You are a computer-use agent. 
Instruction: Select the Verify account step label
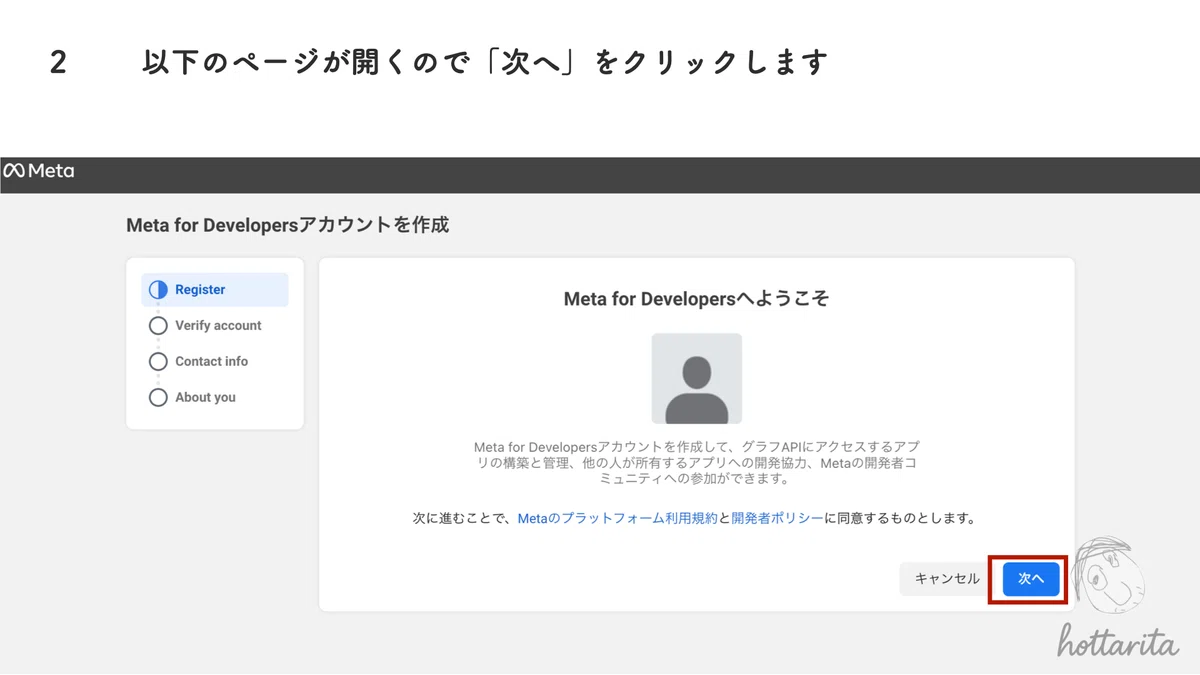[x=218, y=326]
